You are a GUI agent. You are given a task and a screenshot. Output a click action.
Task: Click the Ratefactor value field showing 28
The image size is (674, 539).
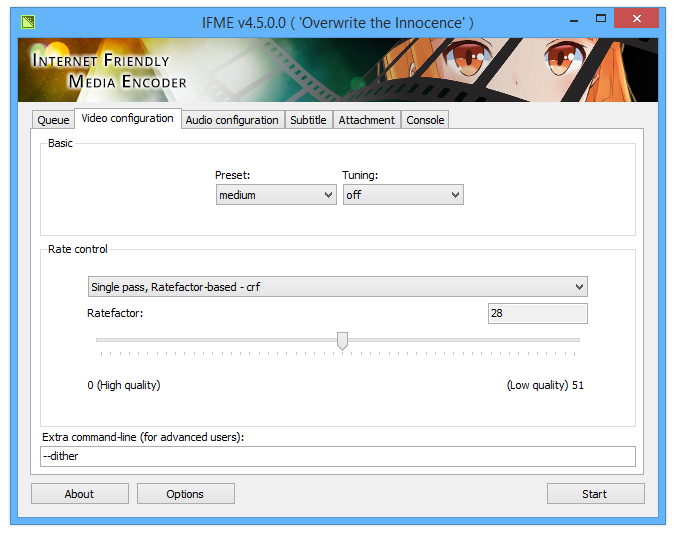pyautogui.click(x=537, y=313)
